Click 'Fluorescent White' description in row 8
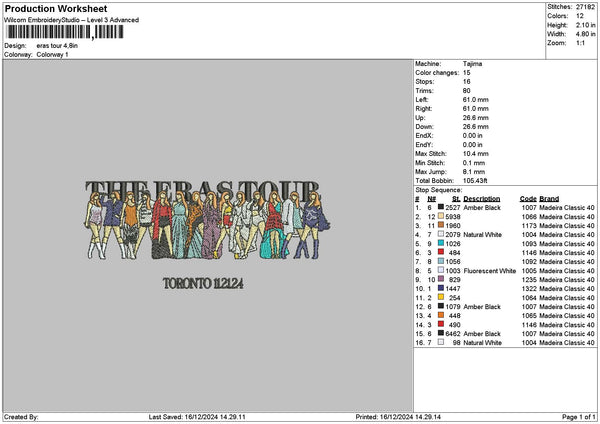This screenshot has height=424, width=600. [489, 271]
